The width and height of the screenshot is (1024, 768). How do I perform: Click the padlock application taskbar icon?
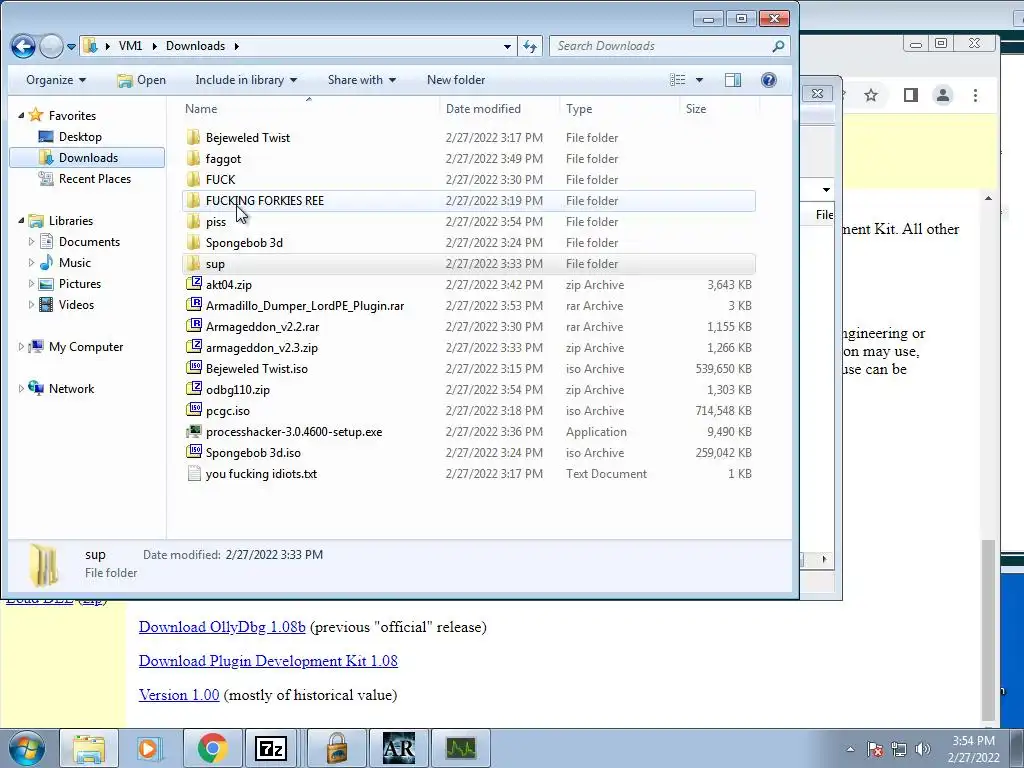pyautogui.click(x=336, y=748)
